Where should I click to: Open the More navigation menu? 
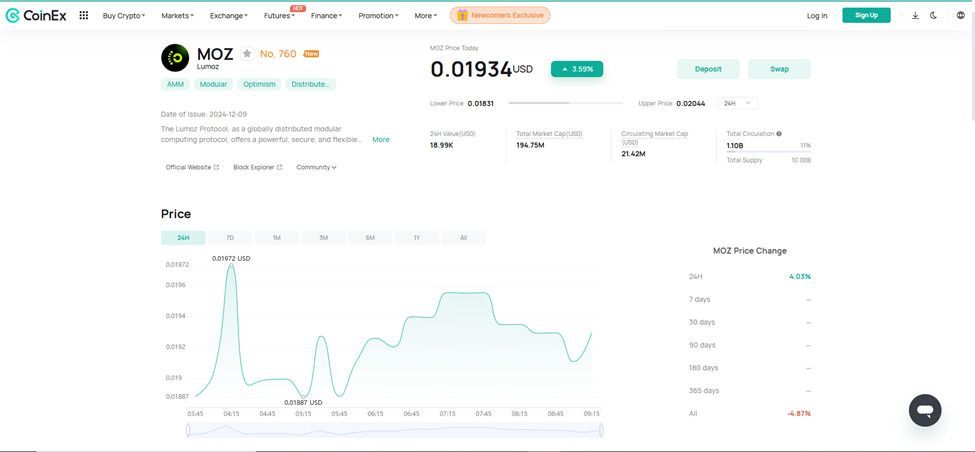[x=425, y=16]
